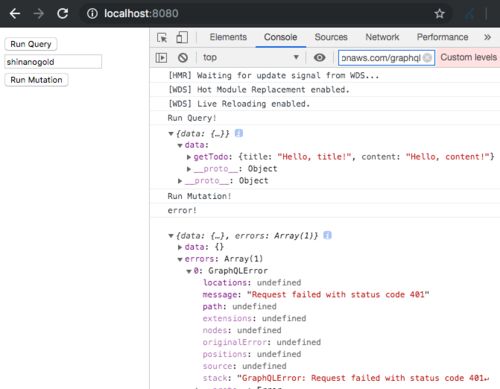Switch to the Sources tab
Image resolution: width=500 pixels, height=389 pixels.
click(x=331, y=37)
